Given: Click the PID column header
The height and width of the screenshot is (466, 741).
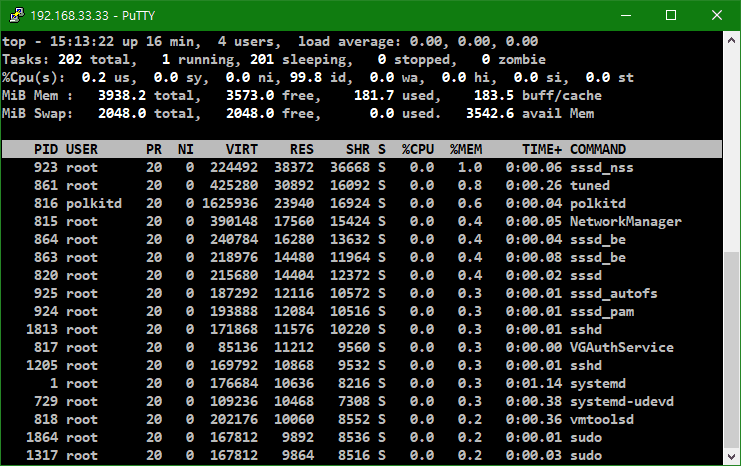Looking at the screenshot, I should click(x=45, y=149).
